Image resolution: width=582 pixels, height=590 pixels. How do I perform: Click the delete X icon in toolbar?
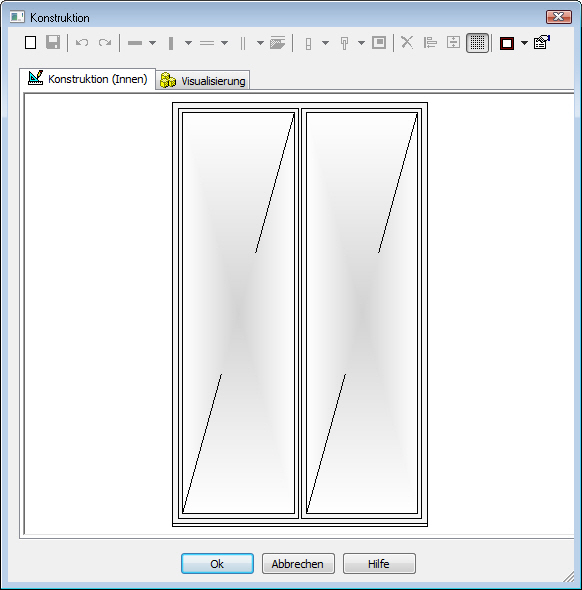tap(407, 43)
